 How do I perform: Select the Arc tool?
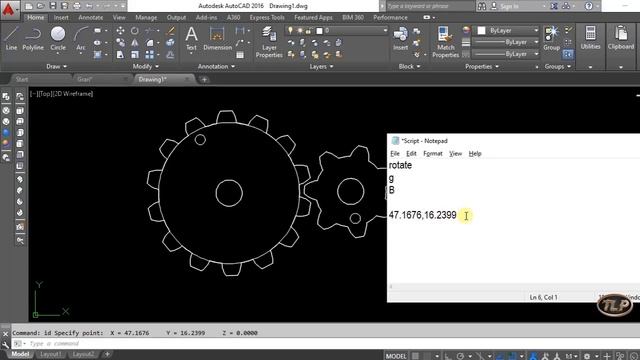tap(81, 39)
